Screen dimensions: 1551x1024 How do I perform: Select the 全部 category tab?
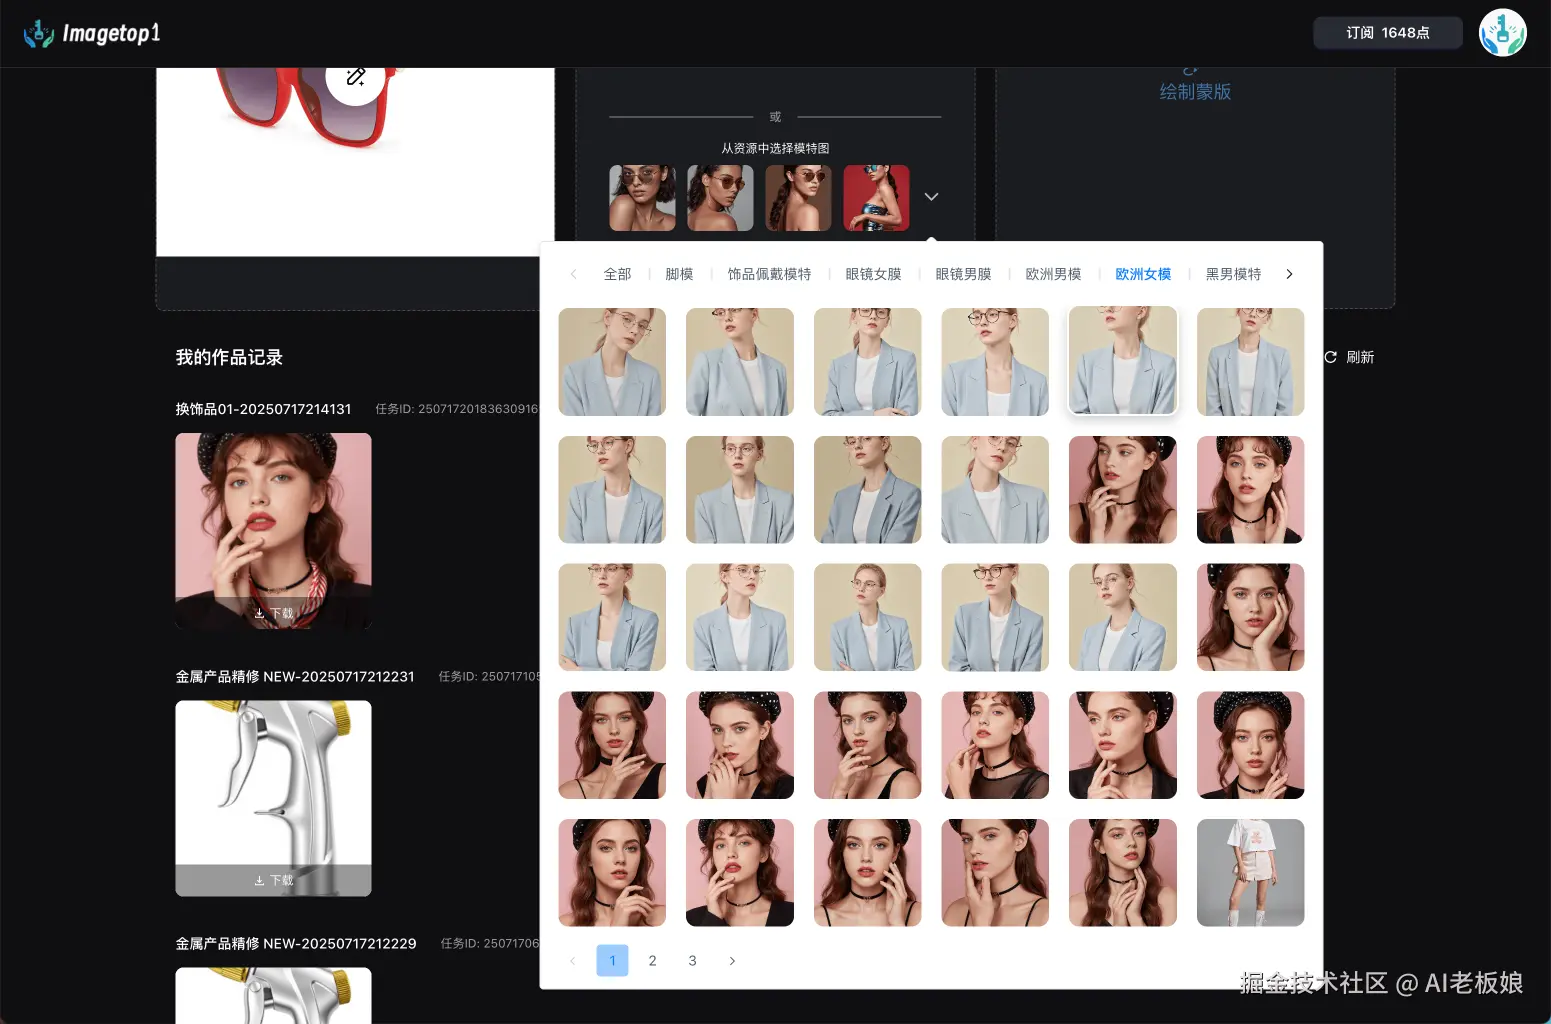coord(617,274)
